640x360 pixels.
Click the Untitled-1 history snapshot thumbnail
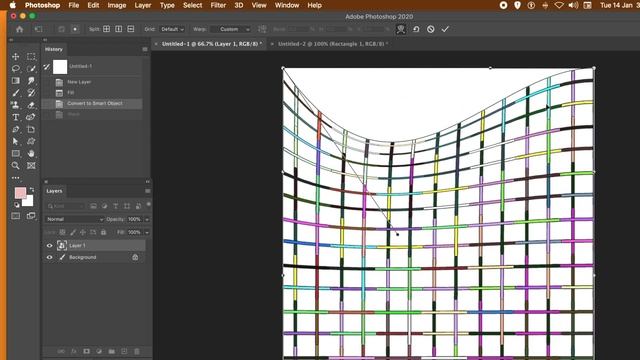click(60, 67)
